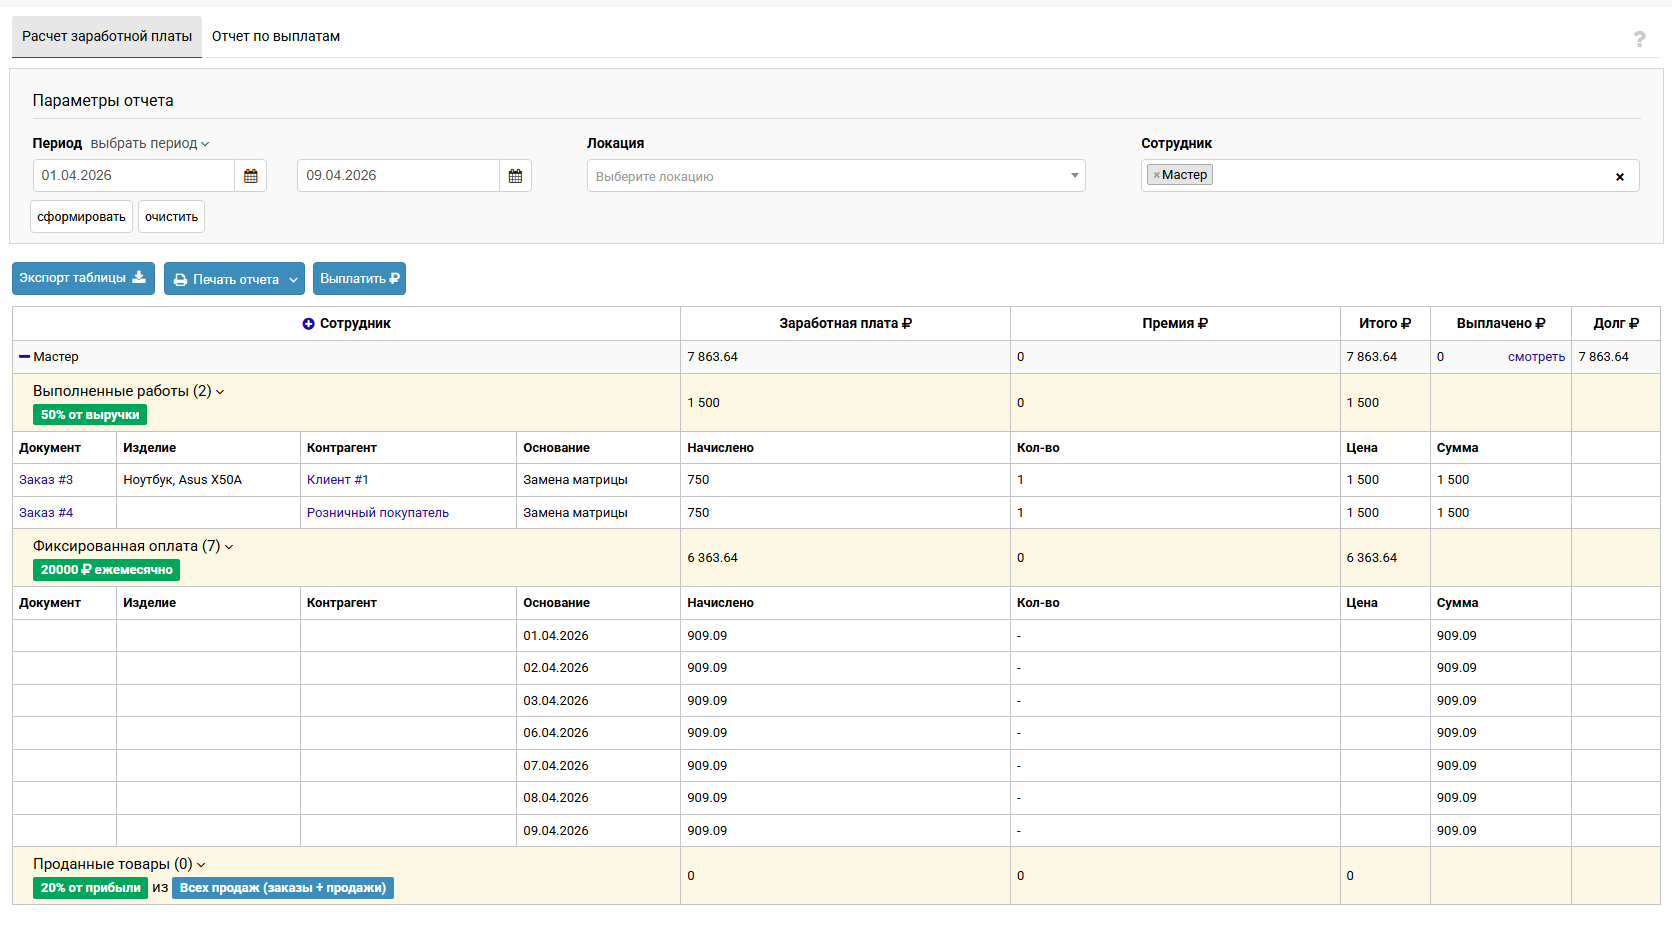Image resolution: width=1672 pixels, height=925 pixels.
Task: Click the help question mark icon
Action: tap(1639, 39)
